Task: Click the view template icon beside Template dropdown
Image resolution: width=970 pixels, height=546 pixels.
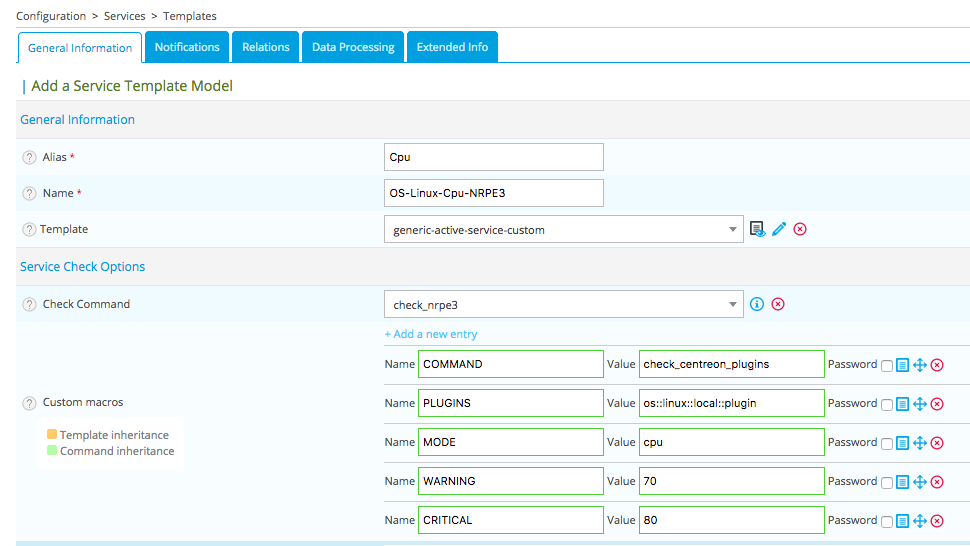Action: (758, 229)
